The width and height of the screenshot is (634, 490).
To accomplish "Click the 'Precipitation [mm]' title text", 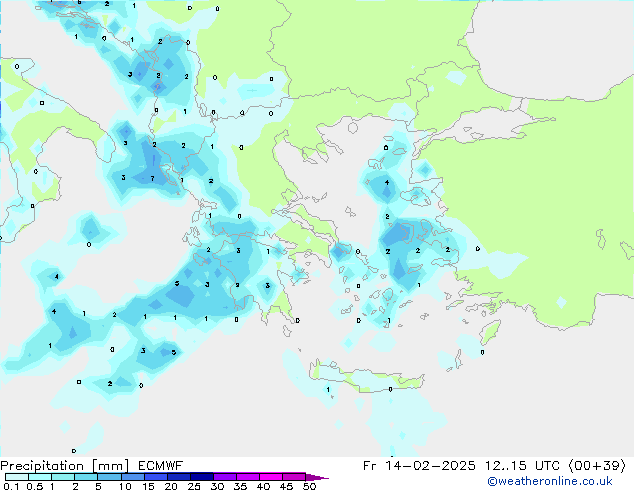I will [x=65, y=466].
